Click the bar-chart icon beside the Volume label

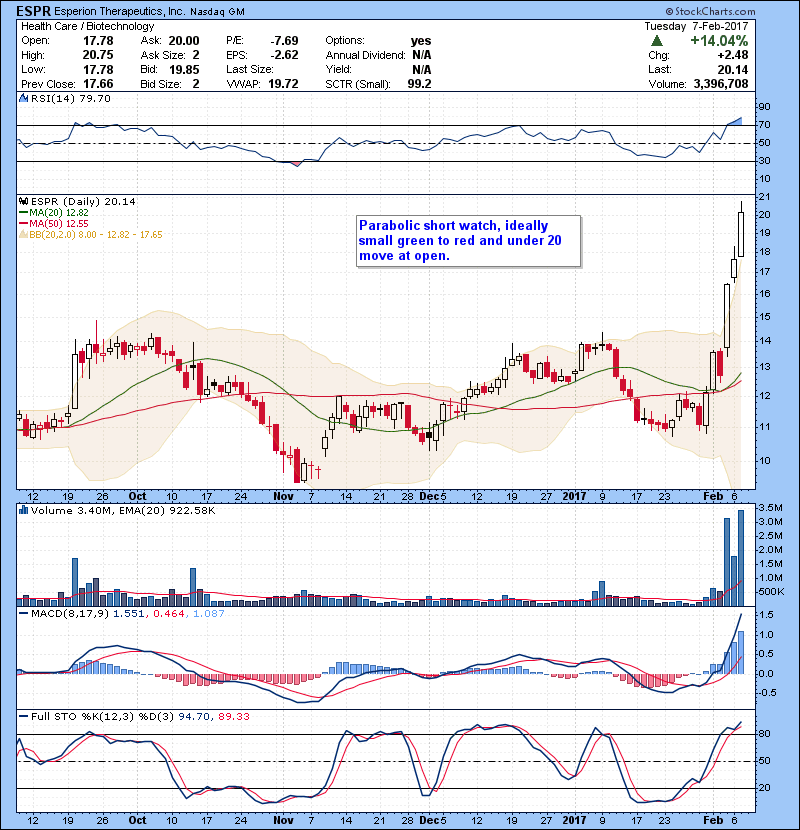click(x=23, y=510)
